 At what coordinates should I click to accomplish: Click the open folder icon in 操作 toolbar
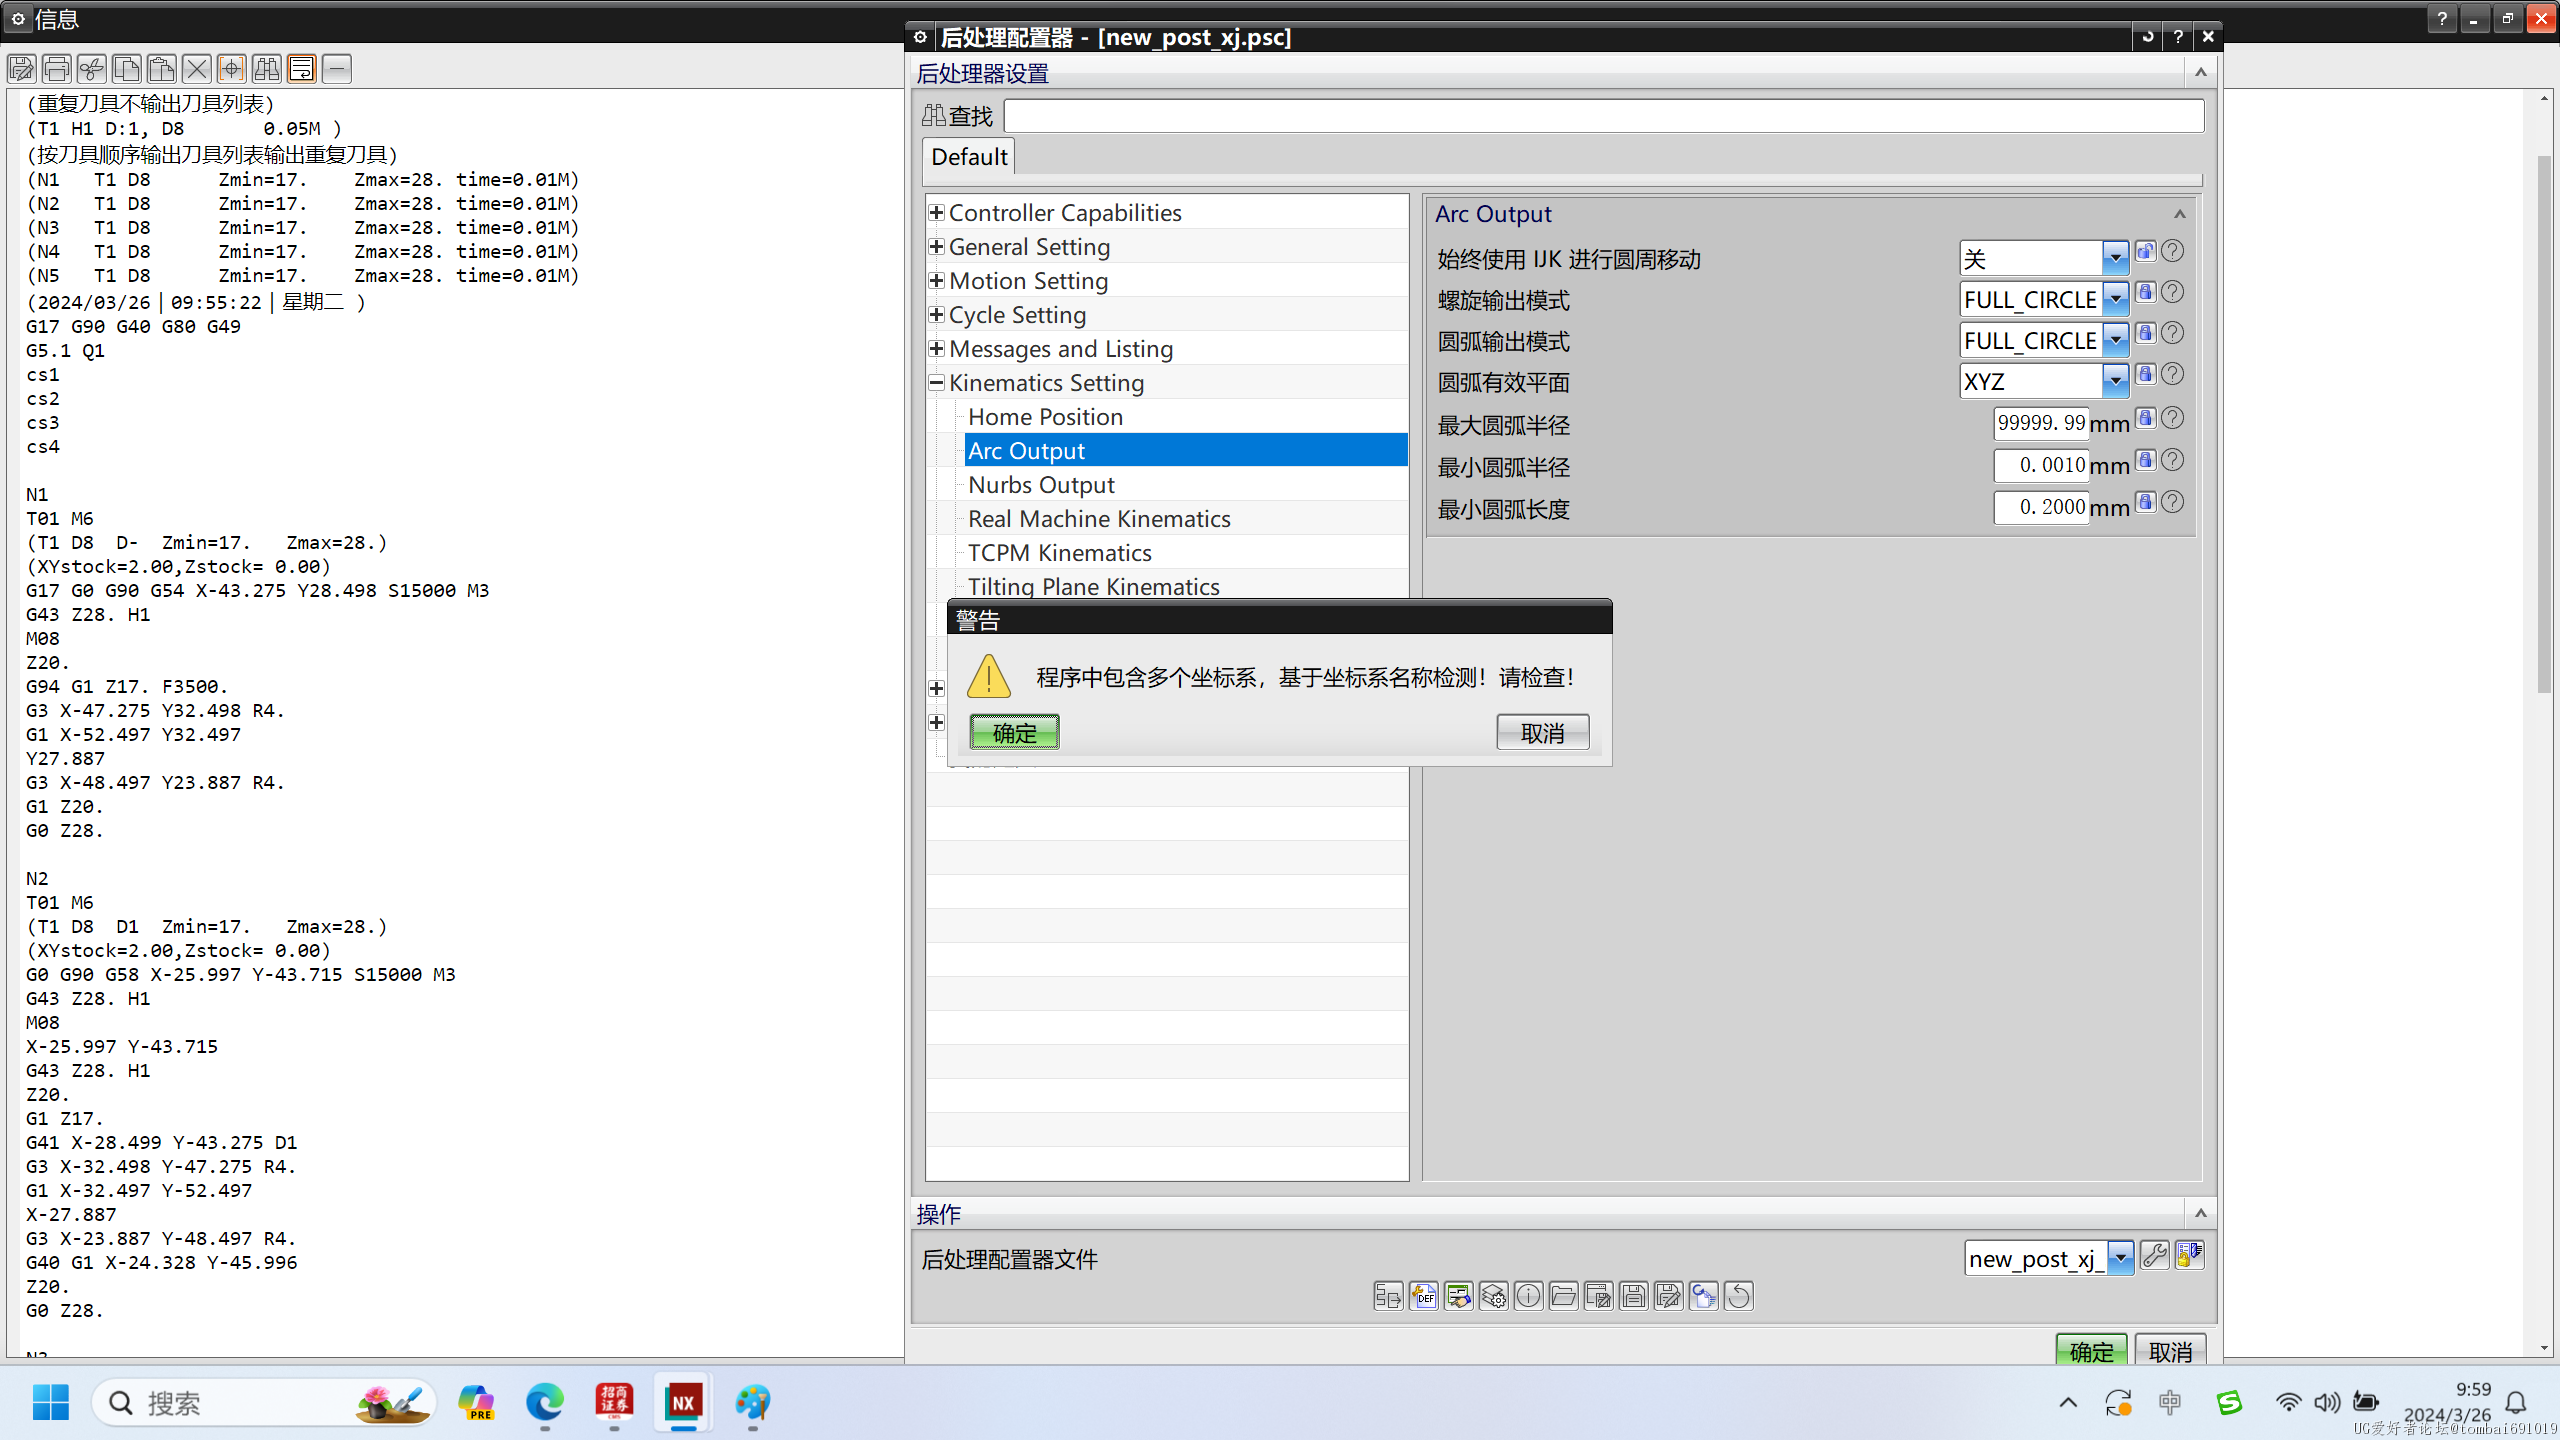pos(1563,1296)
